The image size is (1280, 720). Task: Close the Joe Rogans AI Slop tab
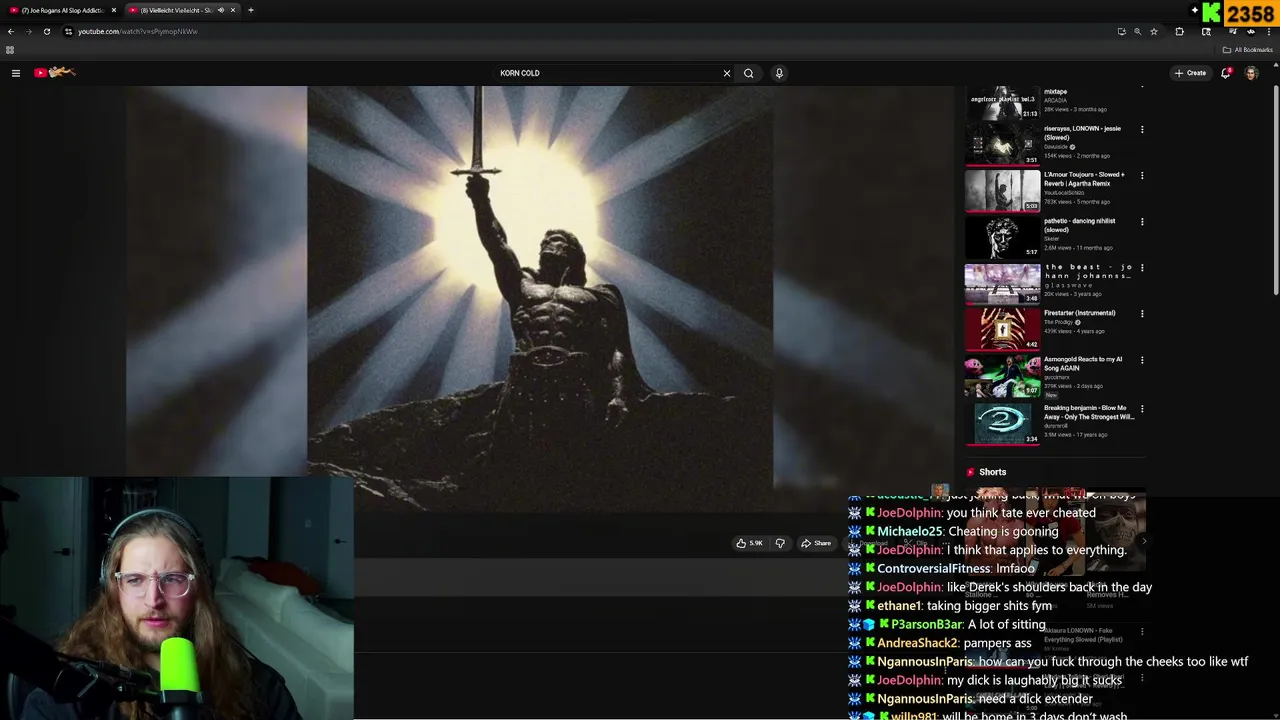coord(113,10)
